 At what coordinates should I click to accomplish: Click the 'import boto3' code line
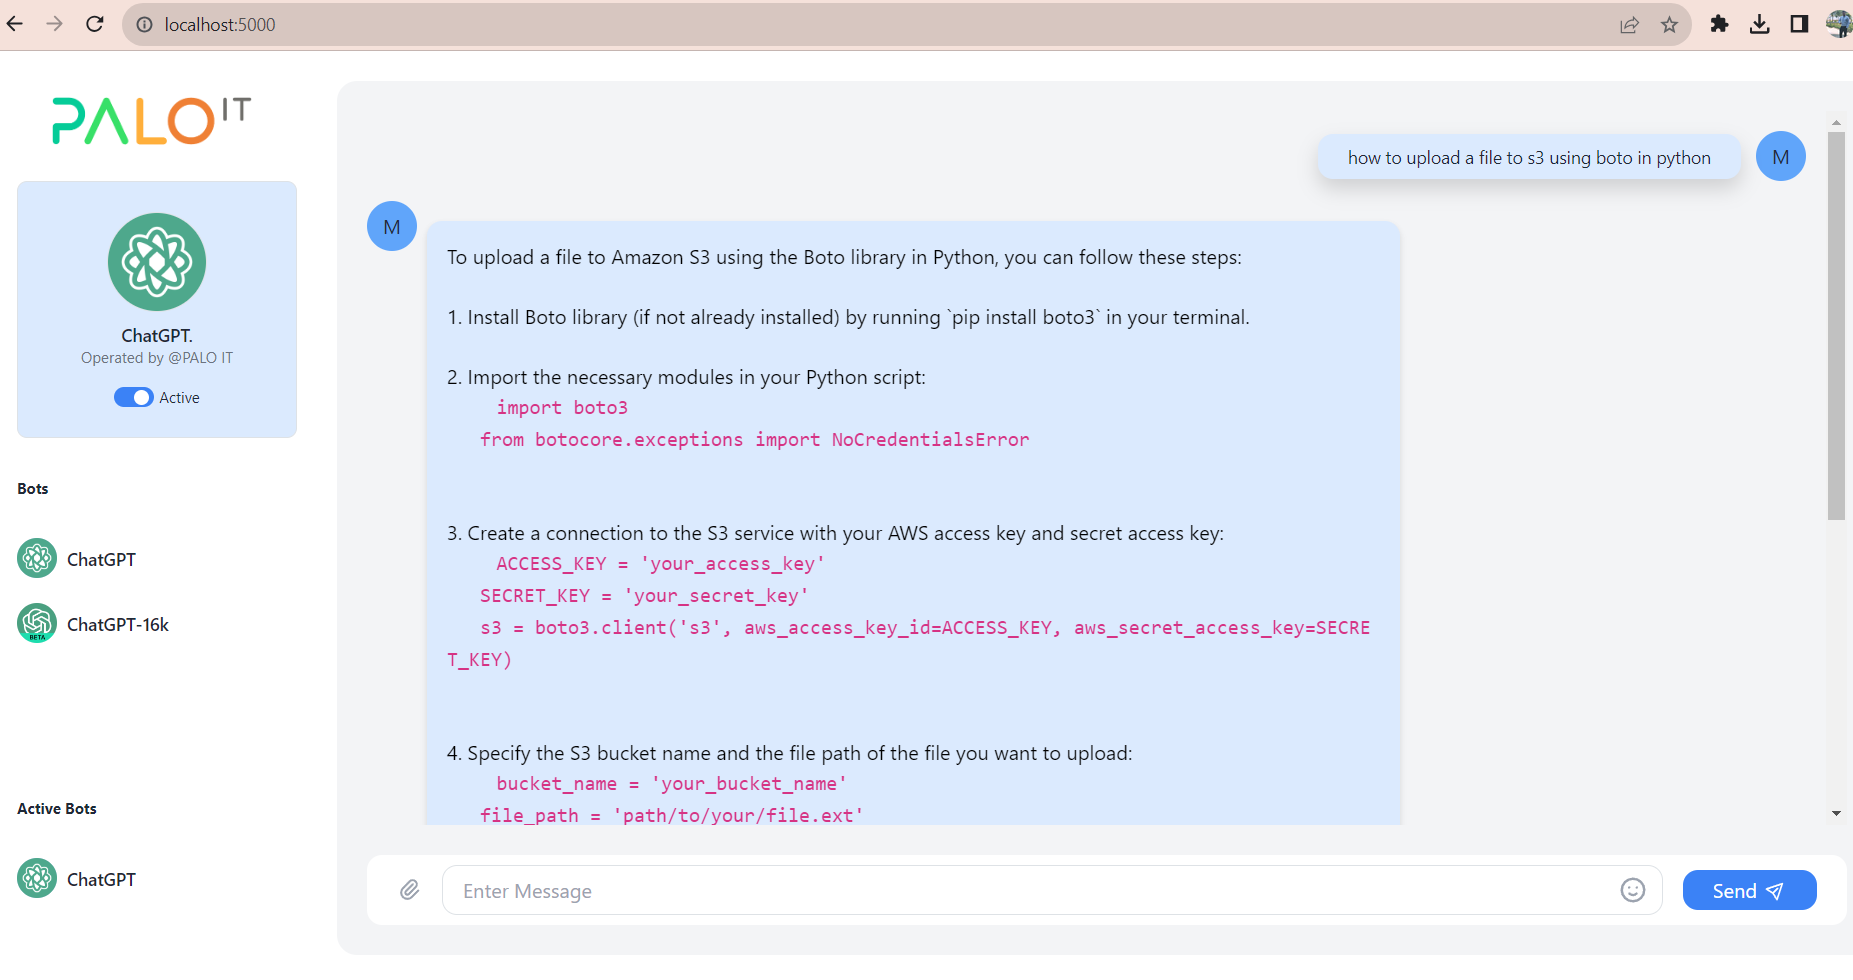pyautogui.click(x=562, y=408)
